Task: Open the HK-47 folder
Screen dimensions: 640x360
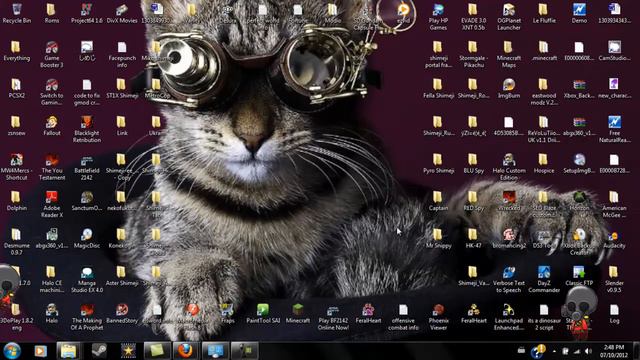Action: [x=473, y=238]
